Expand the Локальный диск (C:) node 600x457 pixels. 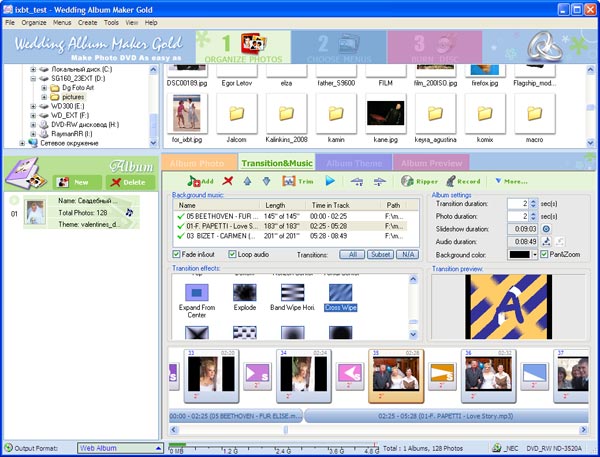pyautogui.click(x=33, y=69)
